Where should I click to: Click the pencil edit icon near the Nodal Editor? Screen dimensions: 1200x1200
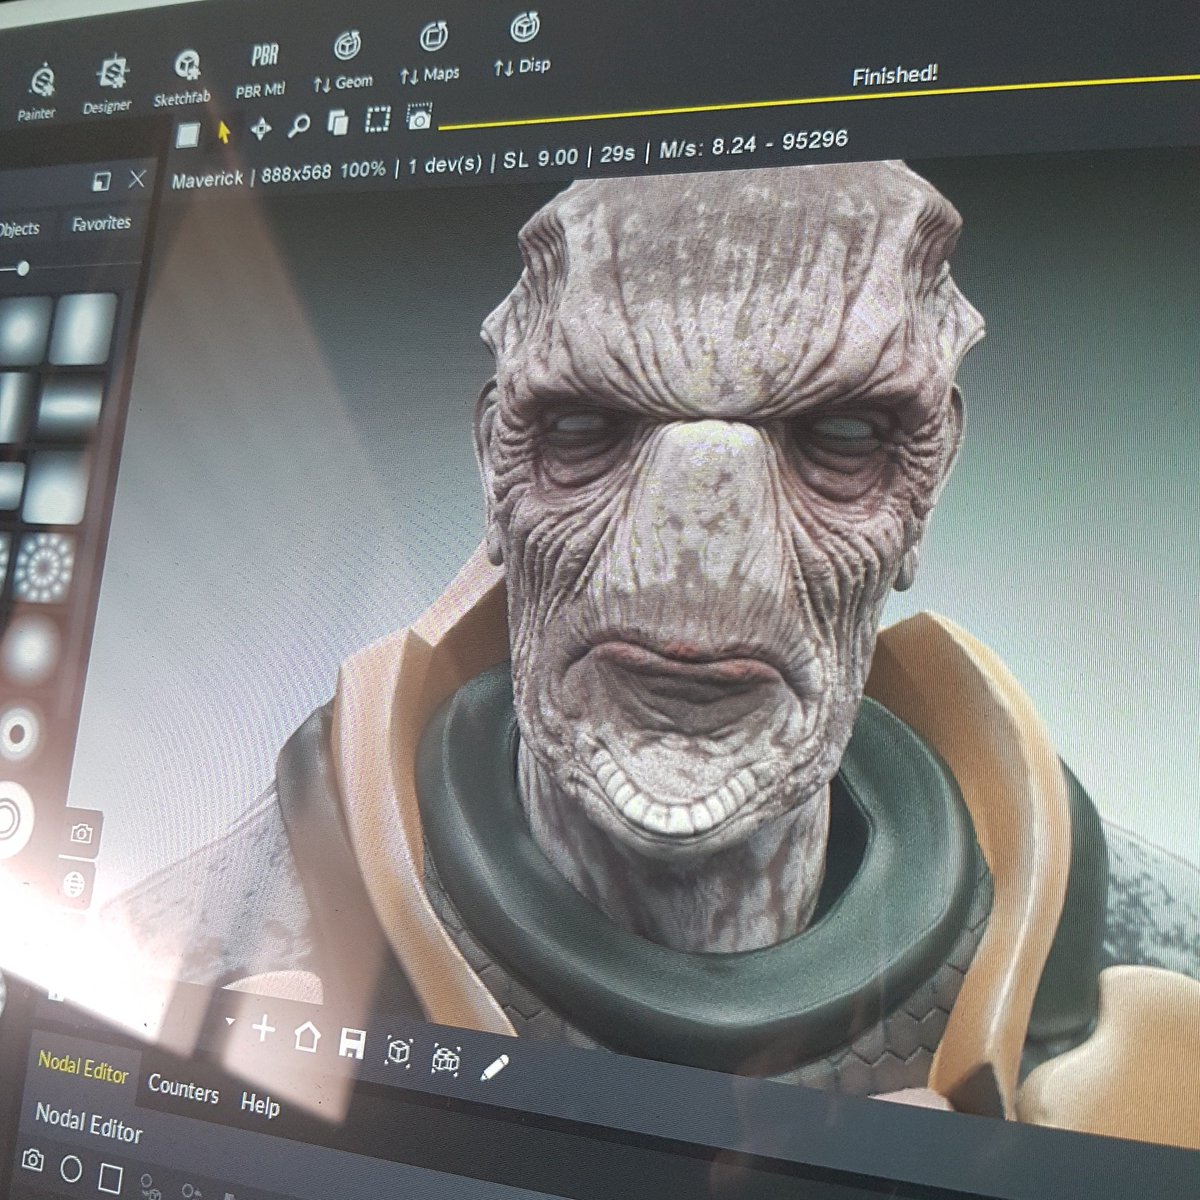click(491, 1066)
